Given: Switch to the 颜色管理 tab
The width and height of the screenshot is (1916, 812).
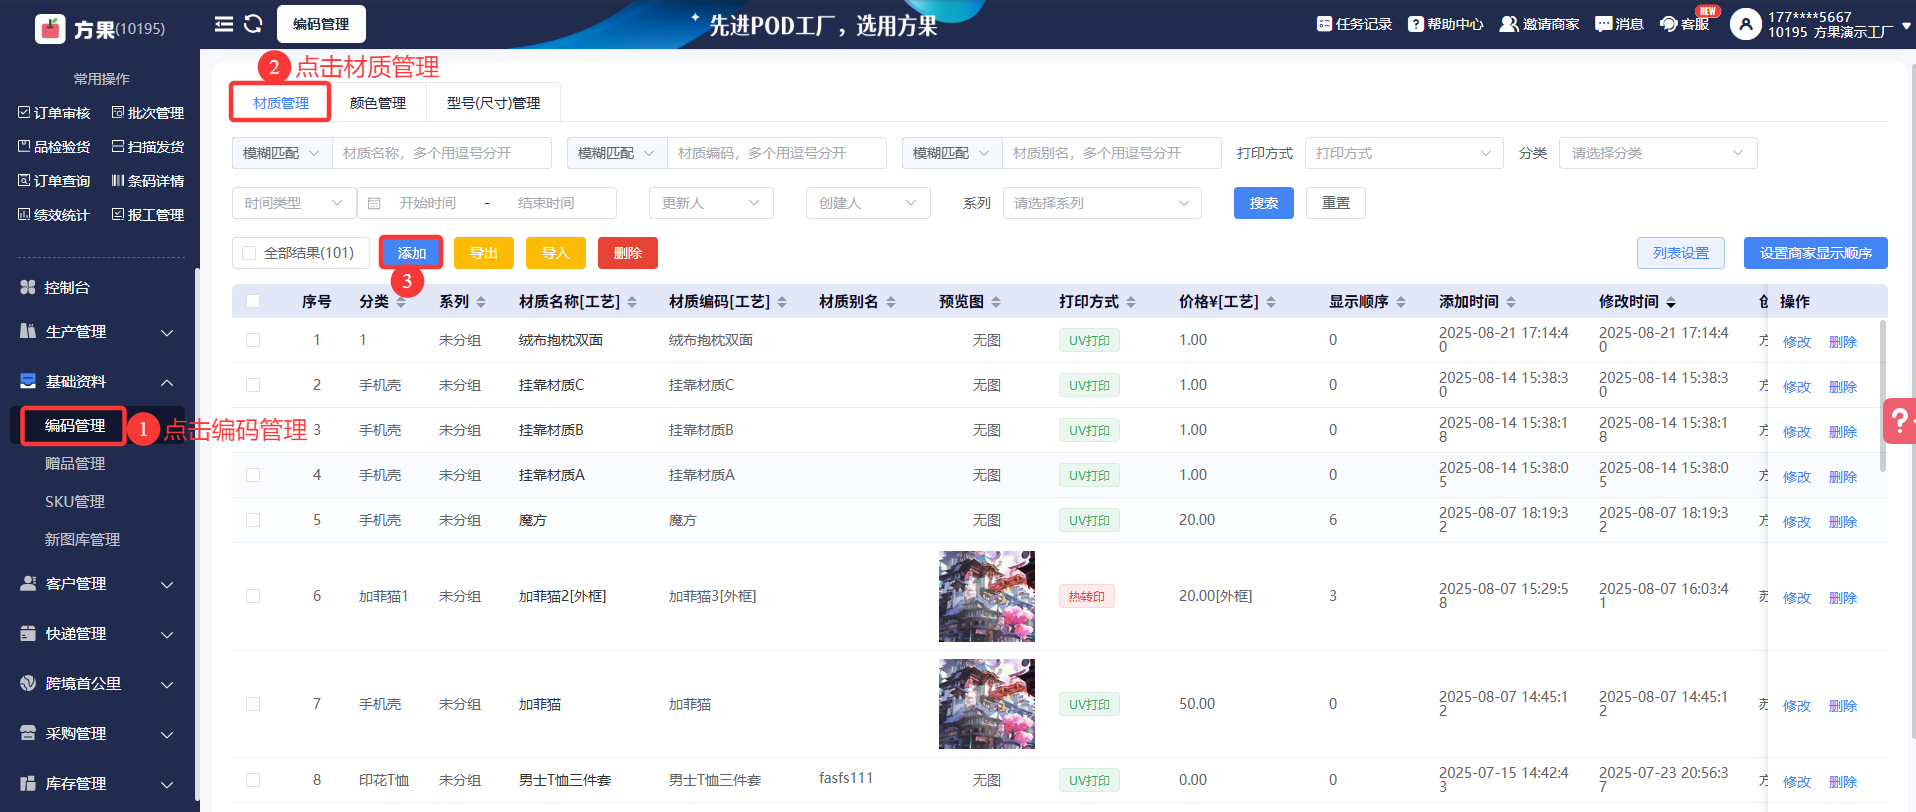Looking at the screenshot, I should tap(378, 103).
